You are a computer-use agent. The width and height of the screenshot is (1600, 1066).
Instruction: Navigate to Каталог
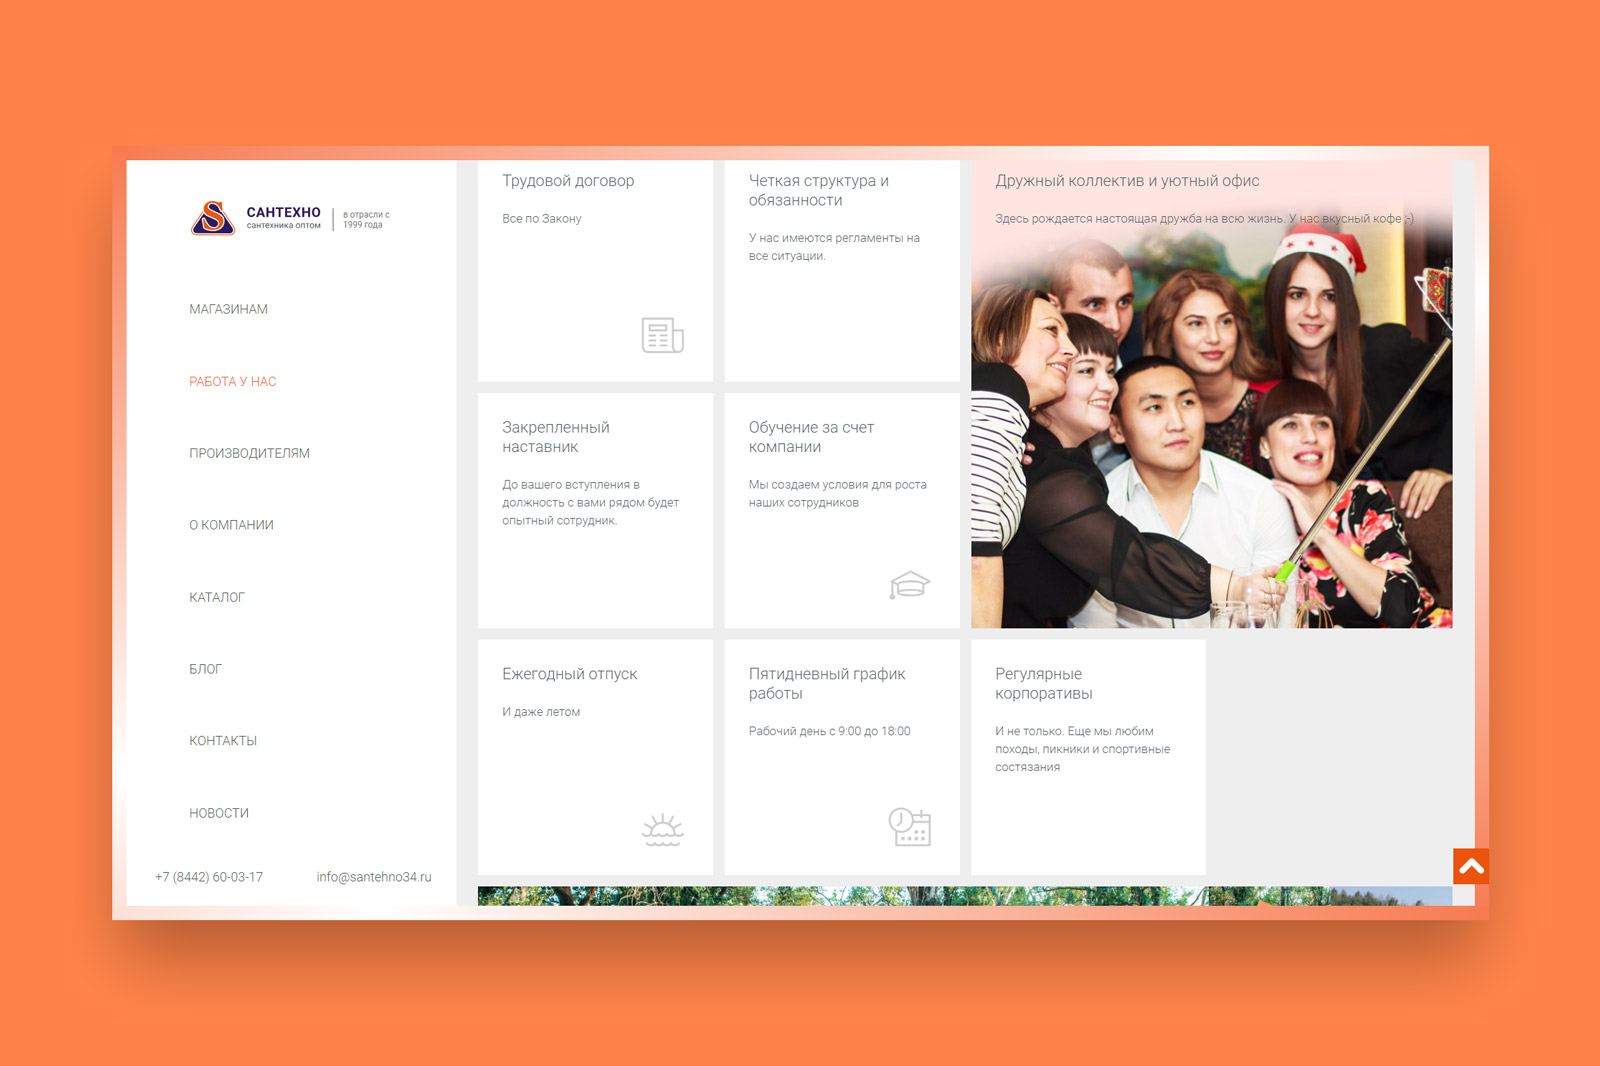click(217, 597)
